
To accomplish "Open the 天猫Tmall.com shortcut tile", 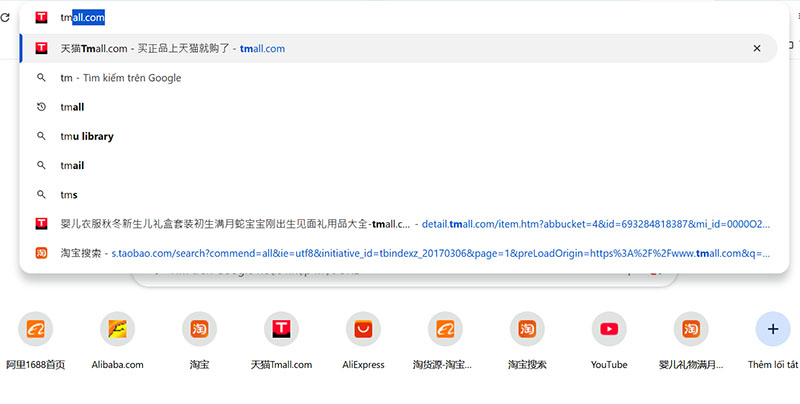I will (281, 328).
